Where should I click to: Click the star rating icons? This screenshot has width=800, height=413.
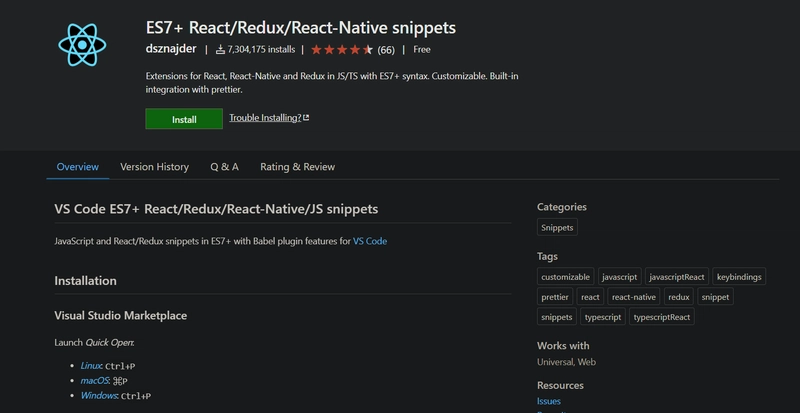click(x=342, y=50)
